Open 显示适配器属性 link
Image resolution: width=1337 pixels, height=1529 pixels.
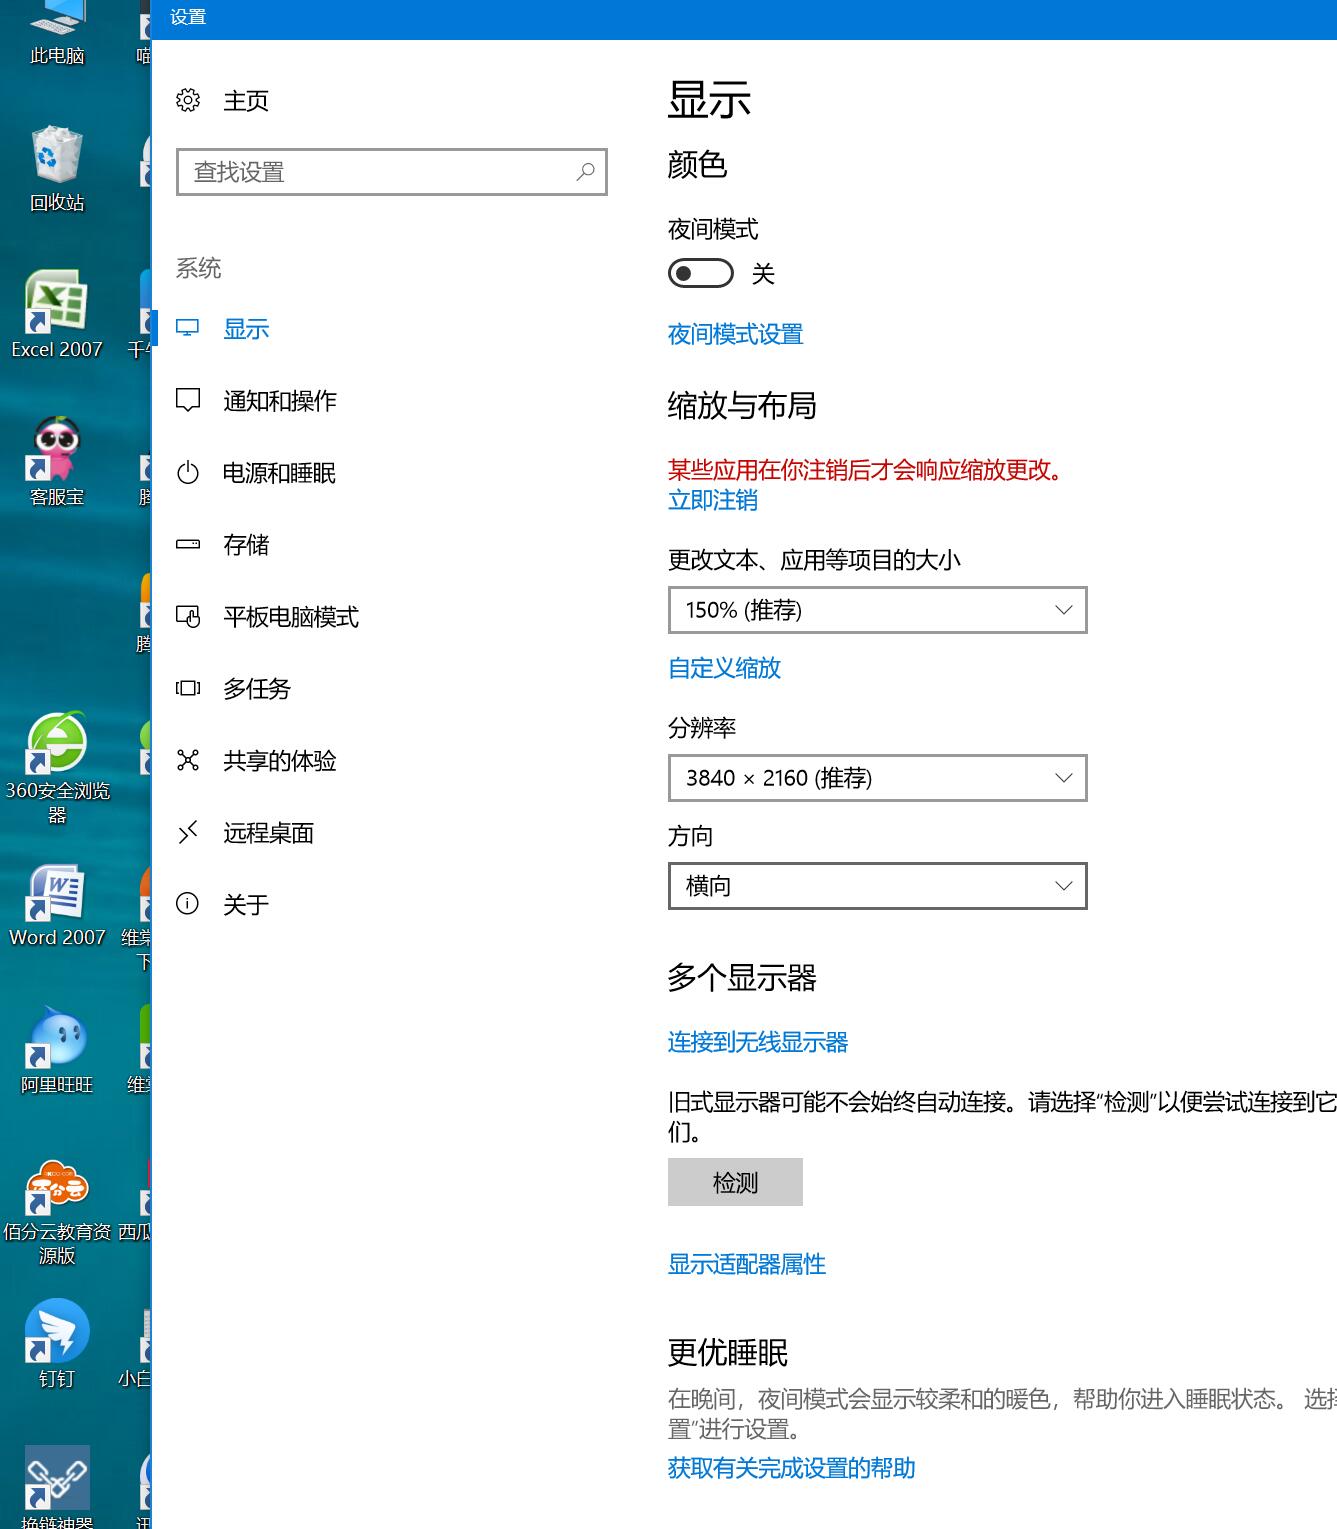coord(746,1264)
